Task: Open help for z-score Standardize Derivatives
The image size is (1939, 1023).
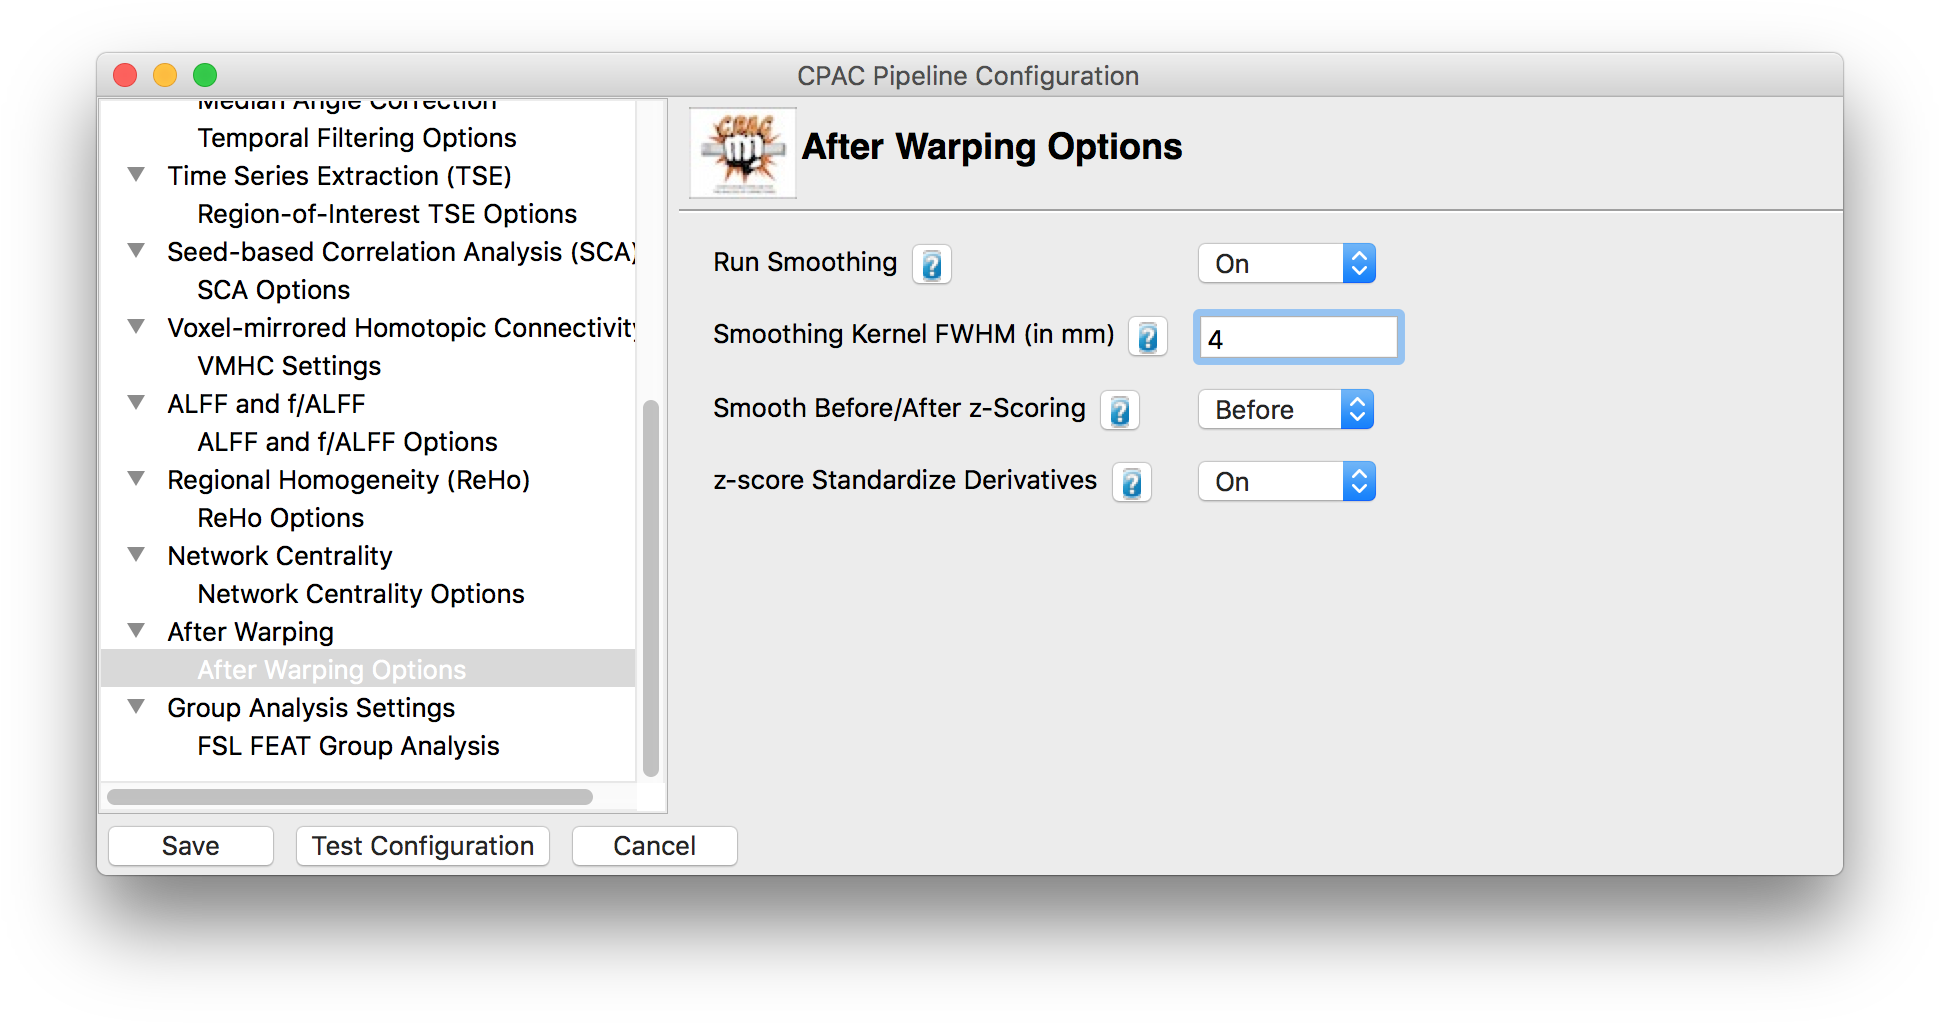Action: (x=1131, y=481)
